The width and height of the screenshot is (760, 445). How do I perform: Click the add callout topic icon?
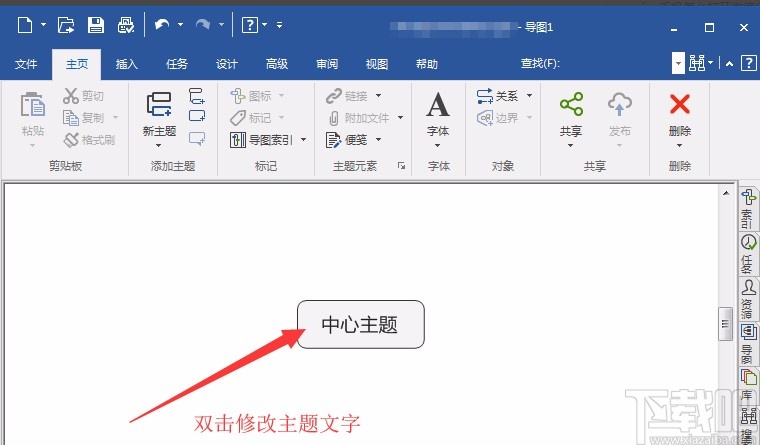tap(197, 139)
